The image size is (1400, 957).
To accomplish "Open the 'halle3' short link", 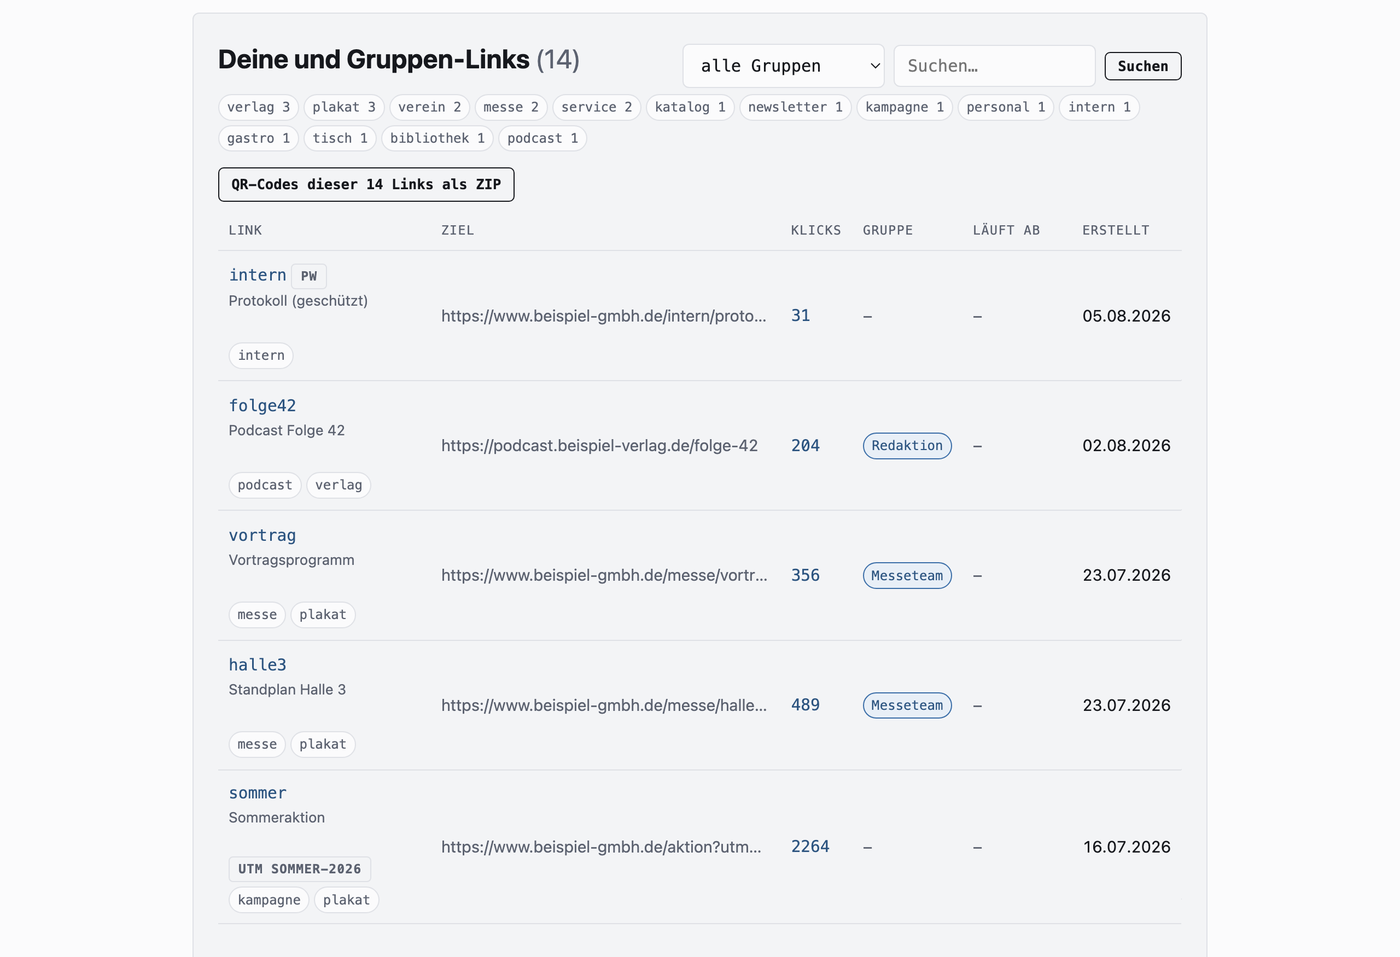I will coord(257,665).
